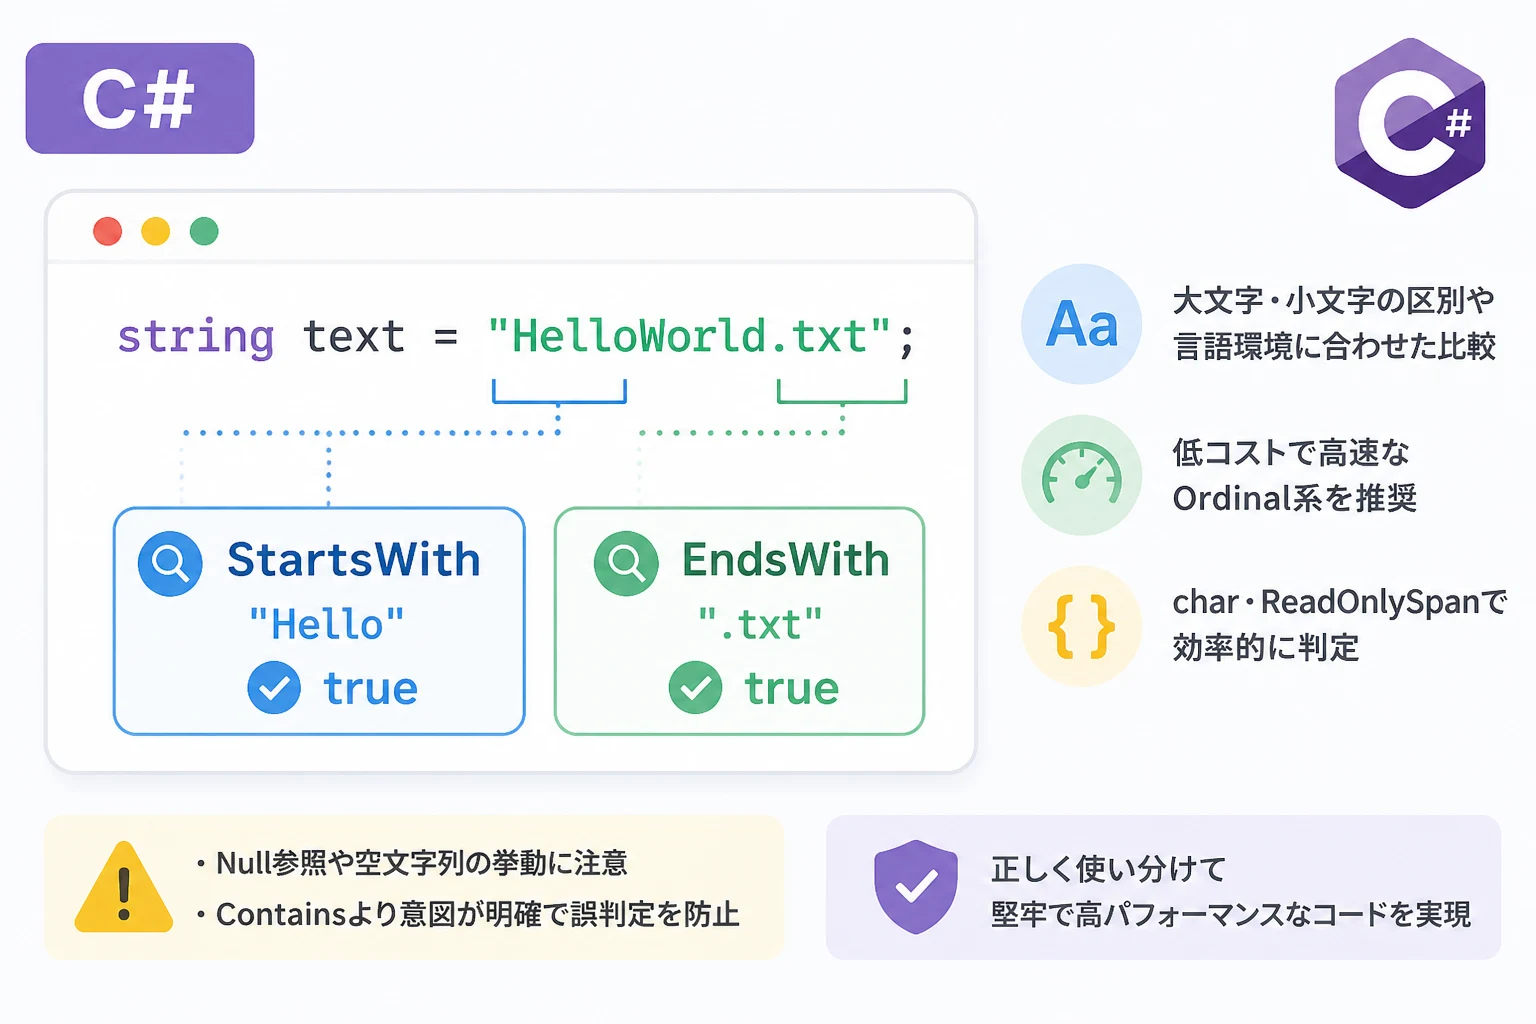Click the green checkmark beside EndsWith true
Viewport: 1536px width, 1024px height.
[696, 688]
